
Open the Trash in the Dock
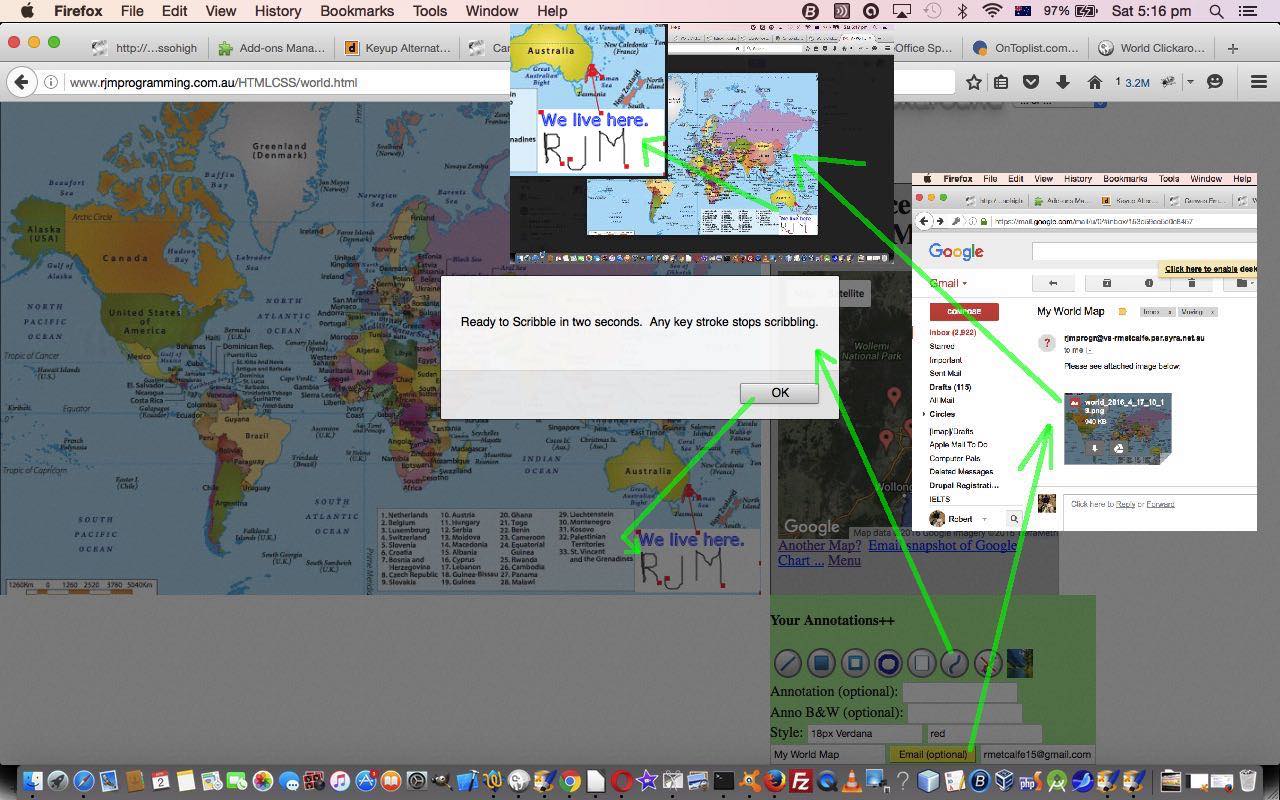tap(1248, 781)
